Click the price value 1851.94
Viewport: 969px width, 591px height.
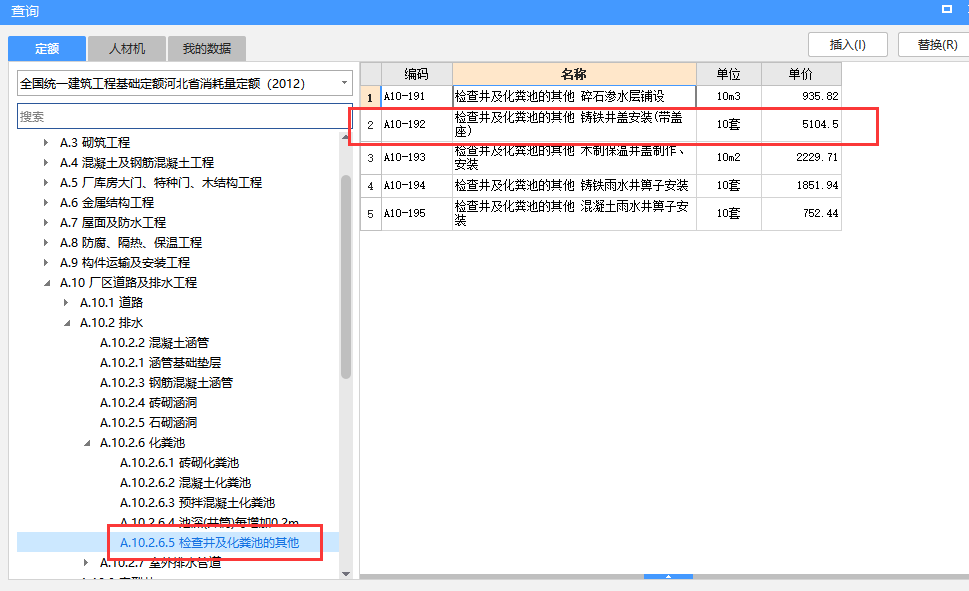817,185
